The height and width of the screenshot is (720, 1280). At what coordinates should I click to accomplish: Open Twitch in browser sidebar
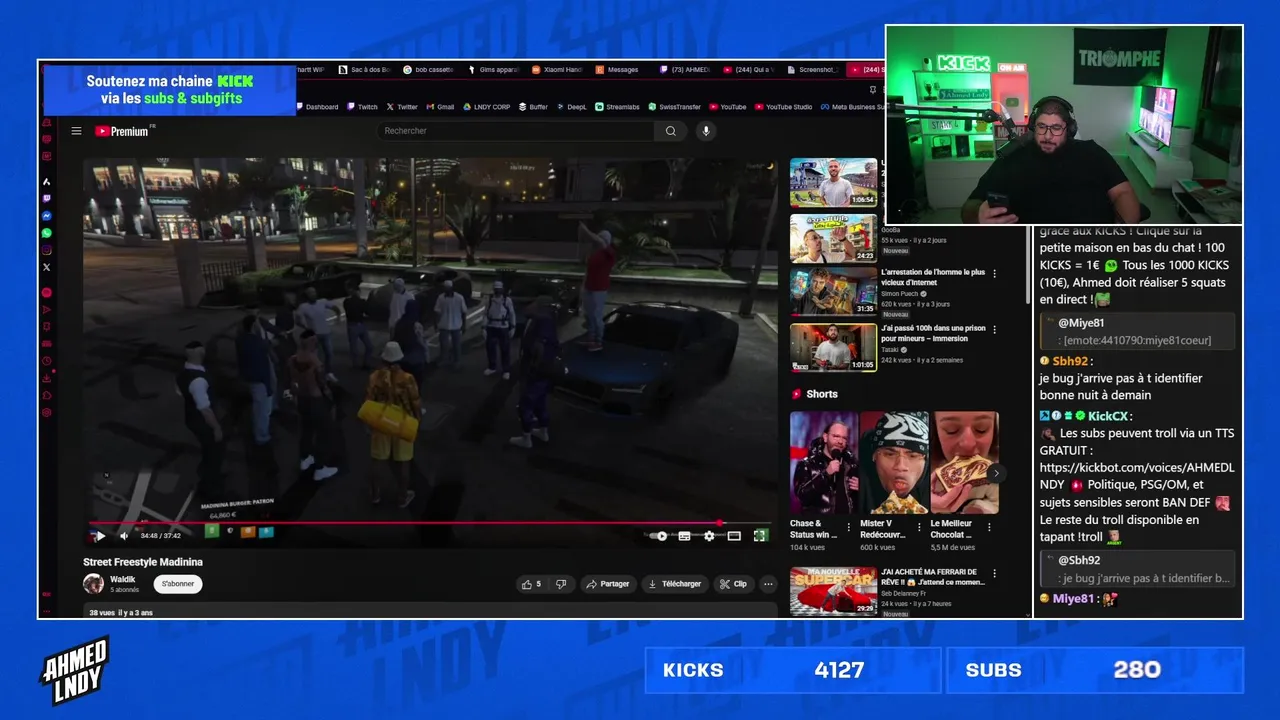pos(46,199)
